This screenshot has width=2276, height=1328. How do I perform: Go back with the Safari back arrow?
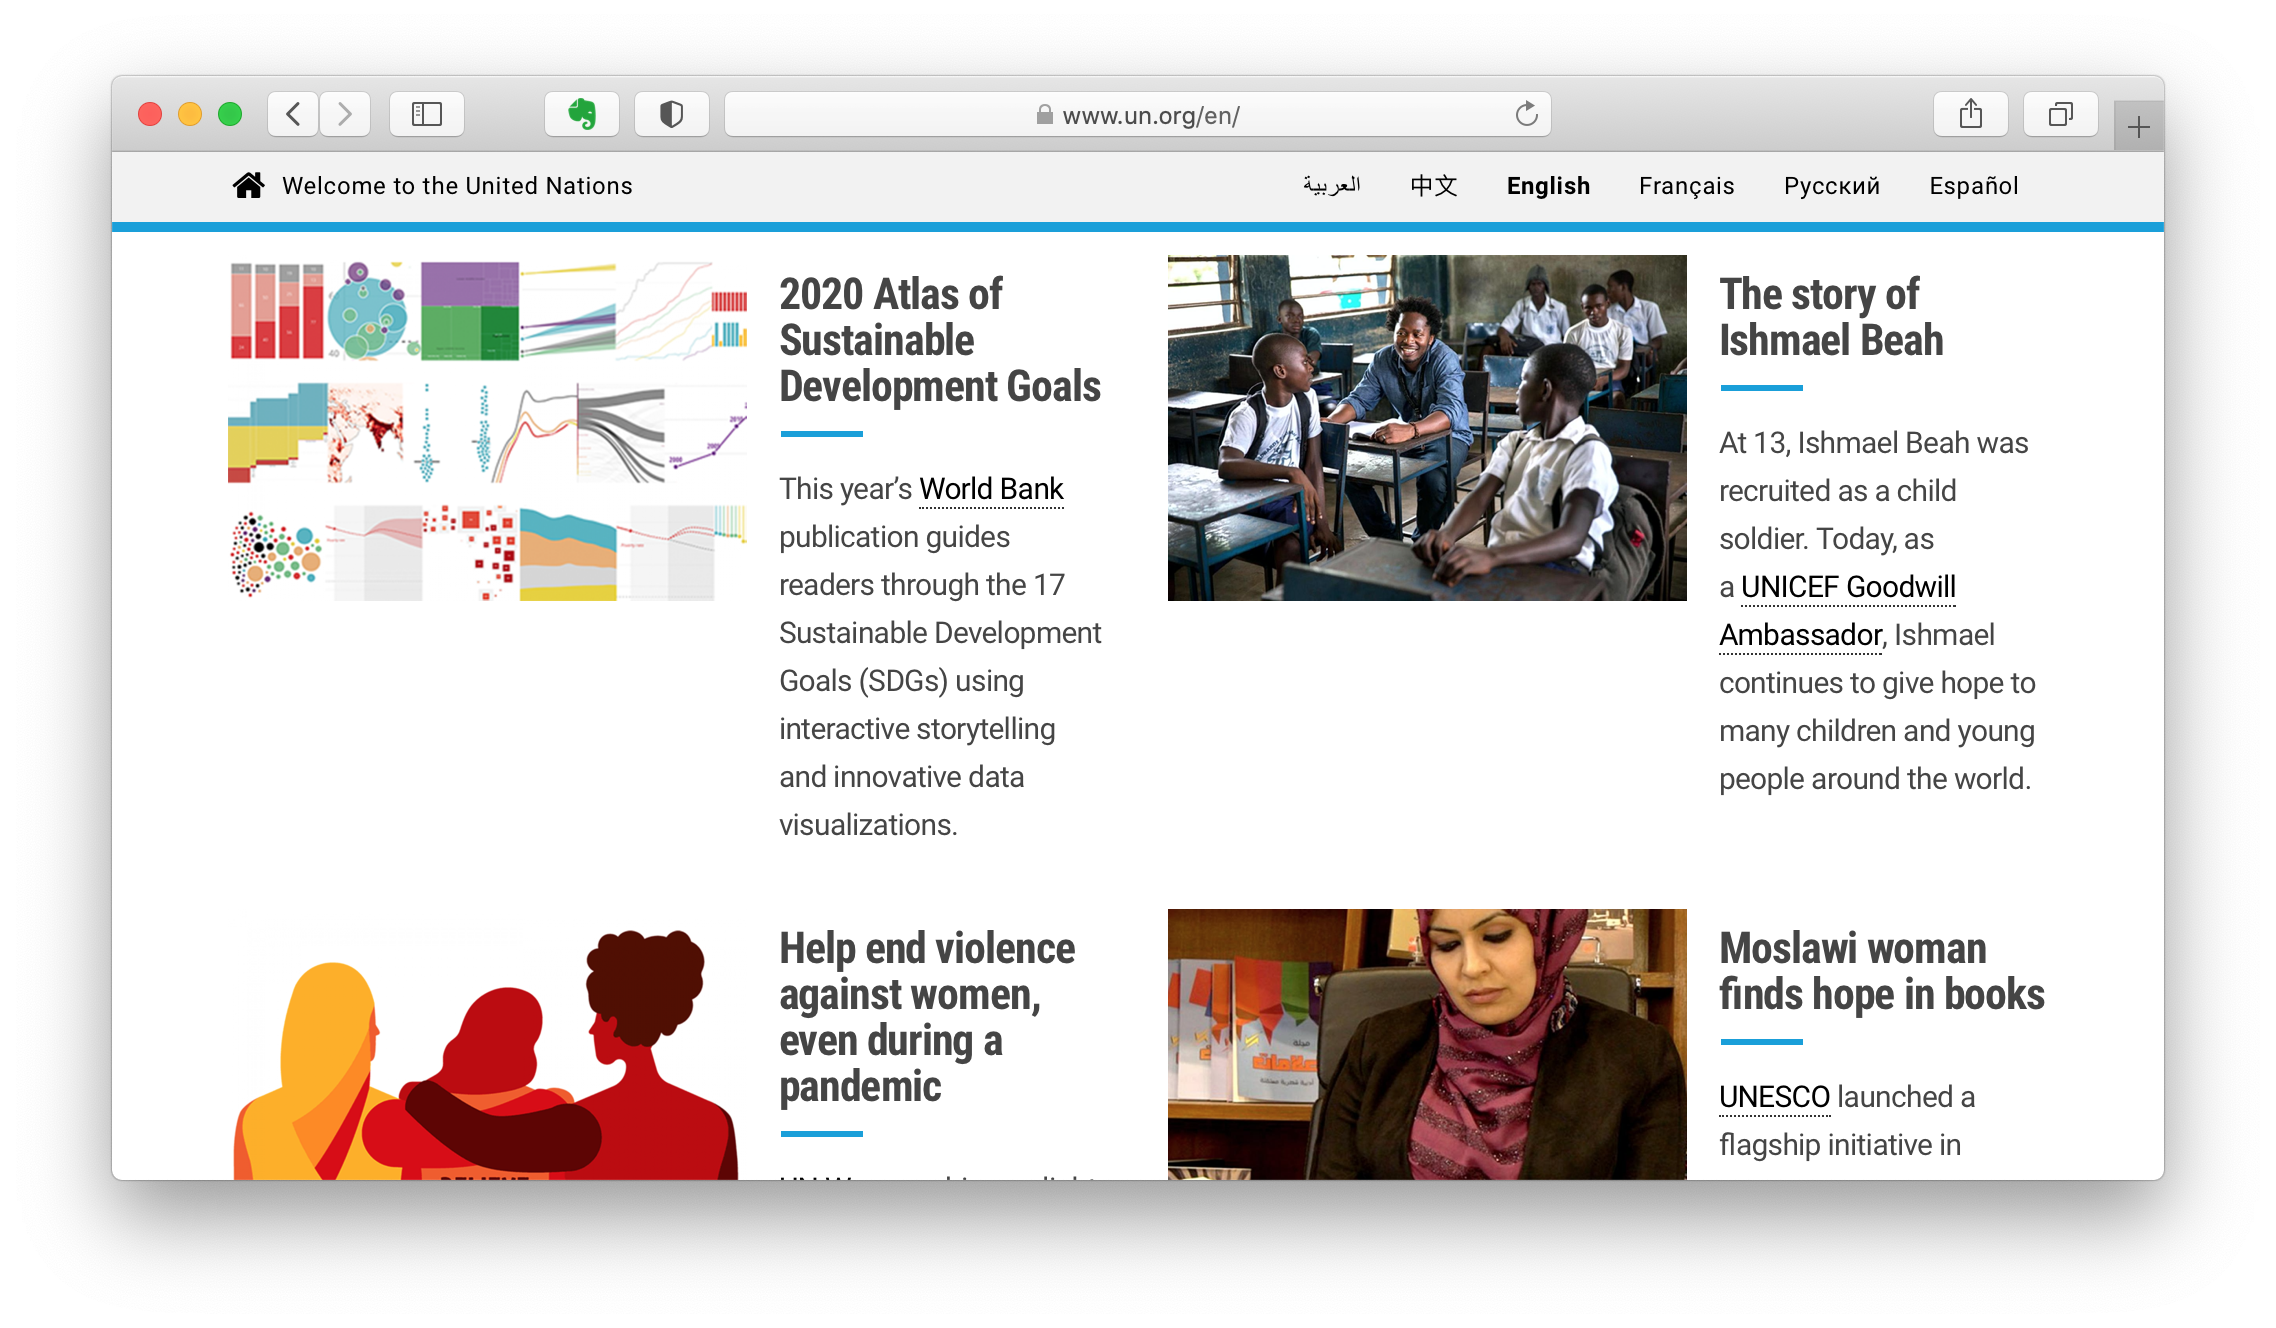coord(293,114)
